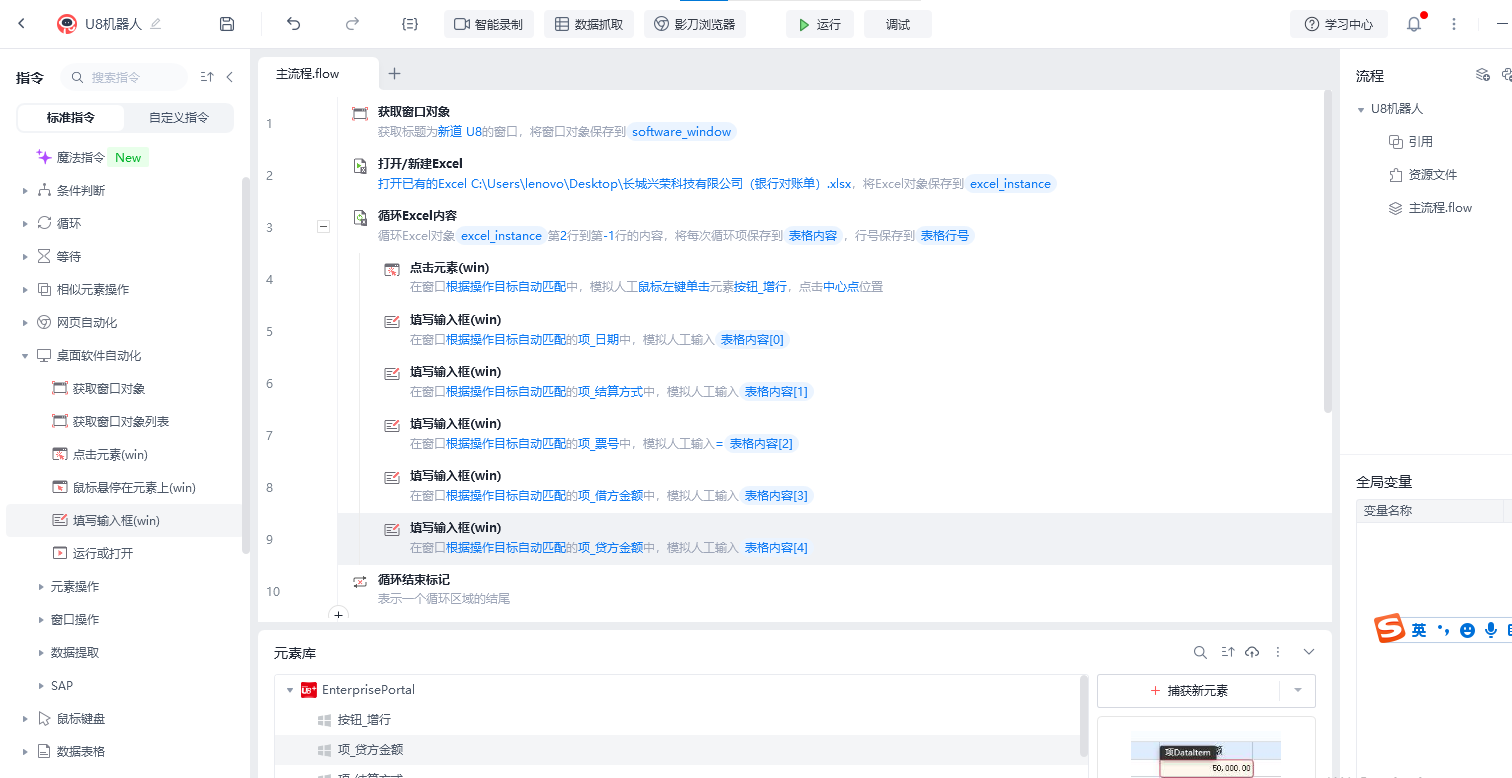This screenshot has height=778, width=1512.
Task: Click the Sogou input method S logo
Action: 1388,630
